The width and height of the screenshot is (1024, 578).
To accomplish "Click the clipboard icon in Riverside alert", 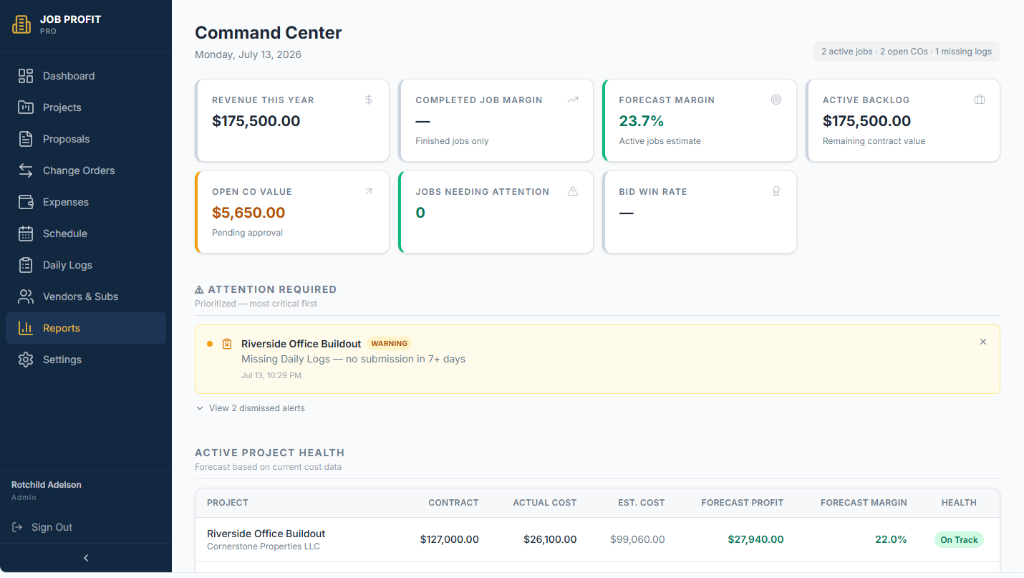I will [x=227, y=344].
